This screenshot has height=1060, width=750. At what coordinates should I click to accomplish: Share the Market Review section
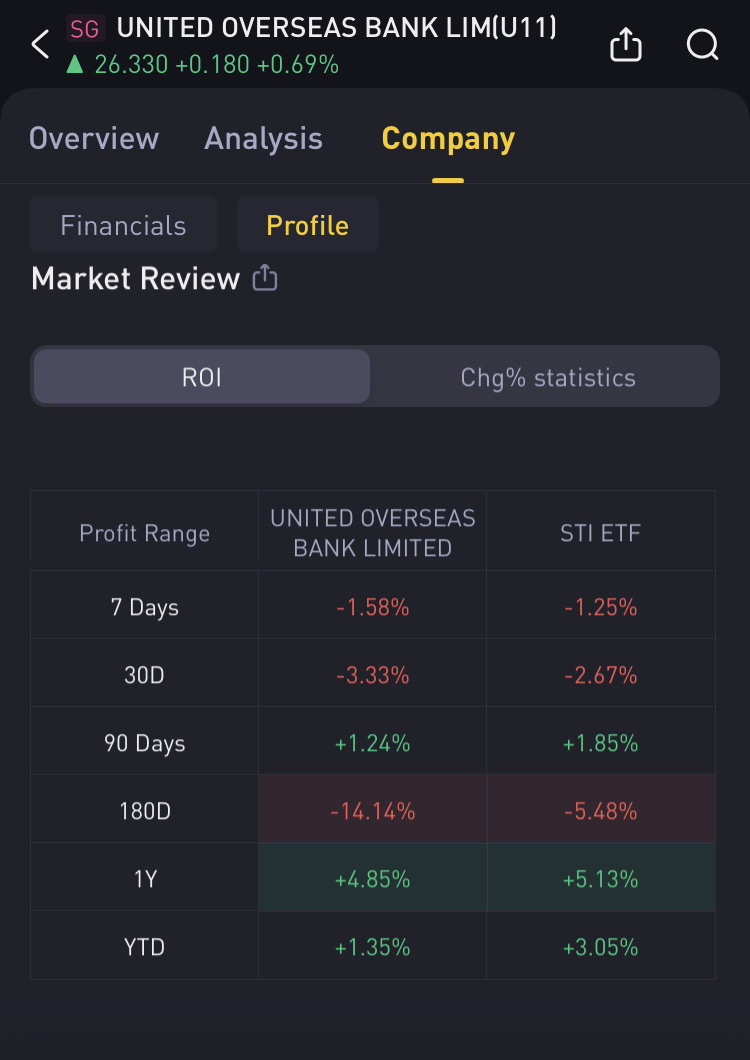point(265,278)
